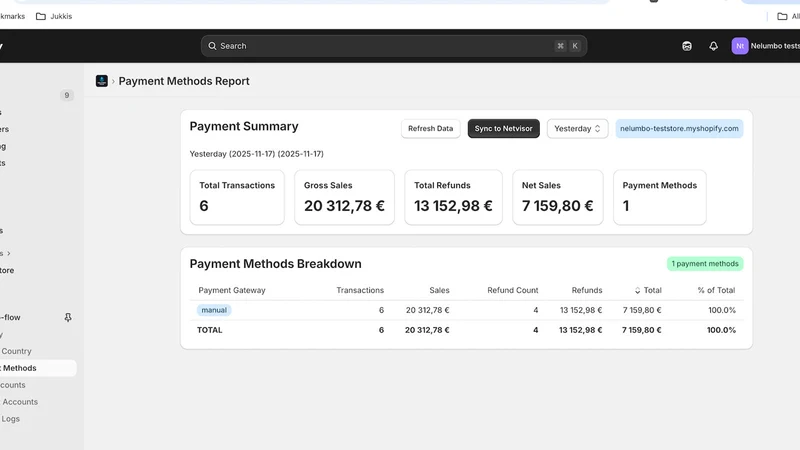
Task: Open Logs item in sidebar
Action: pos(10,418)
